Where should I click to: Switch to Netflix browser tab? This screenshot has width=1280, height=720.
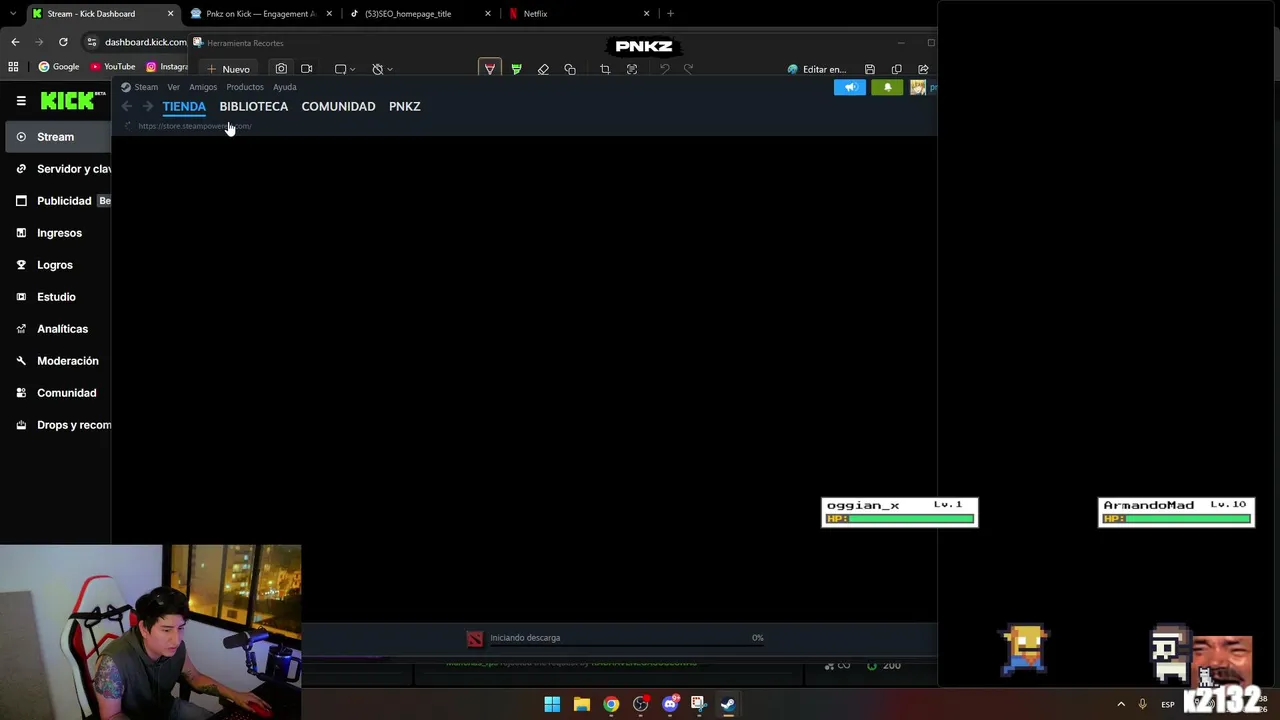(579, 14)
